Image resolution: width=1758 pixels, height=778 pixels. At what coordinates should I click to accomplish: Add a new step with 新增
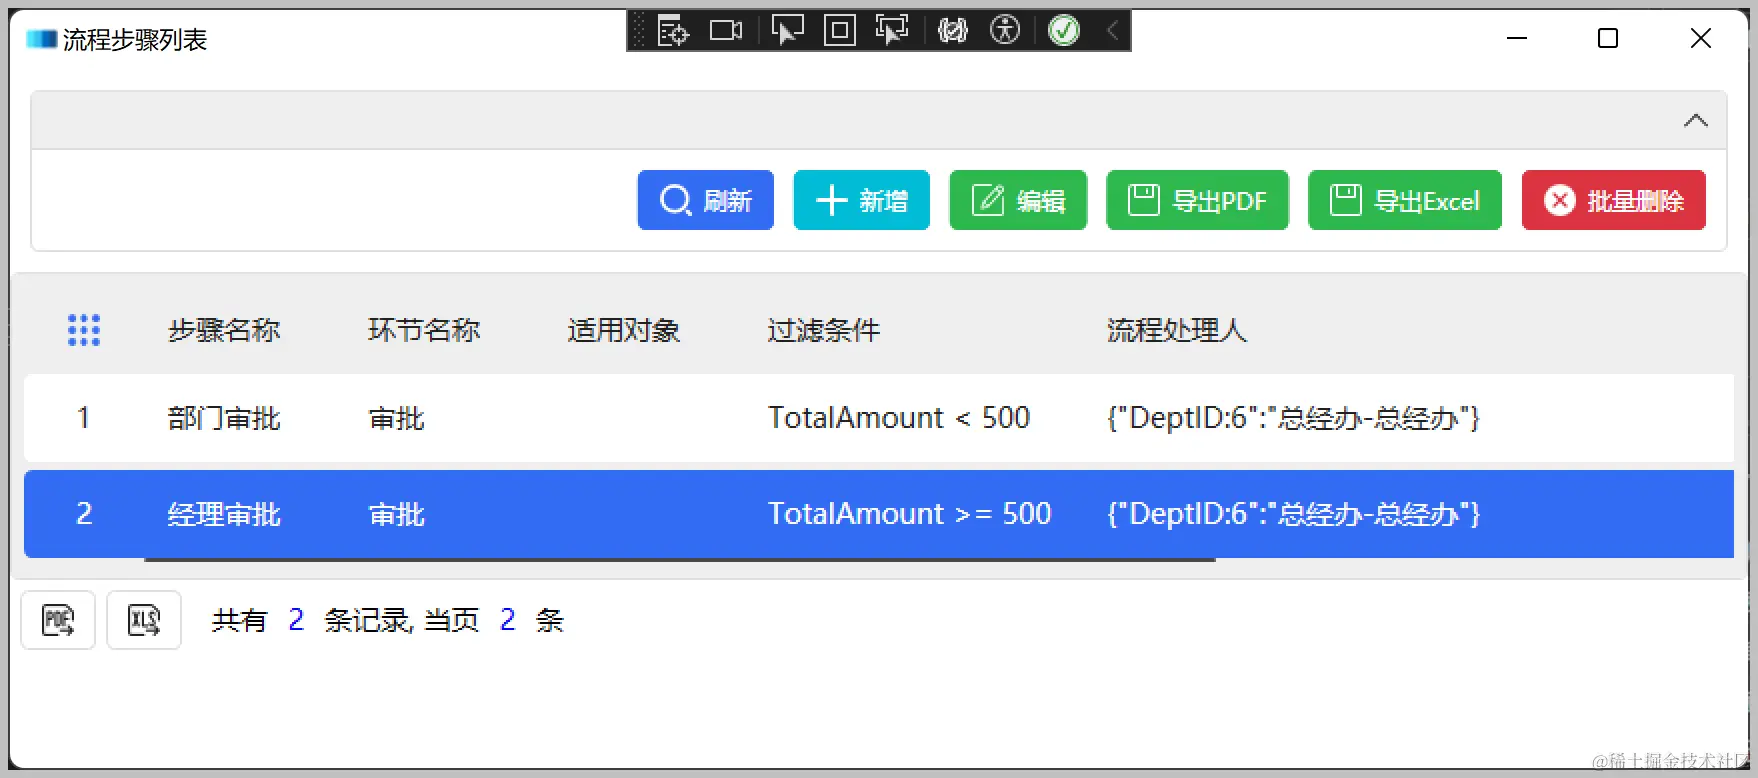pyautogui.click(x=861, y=200)
